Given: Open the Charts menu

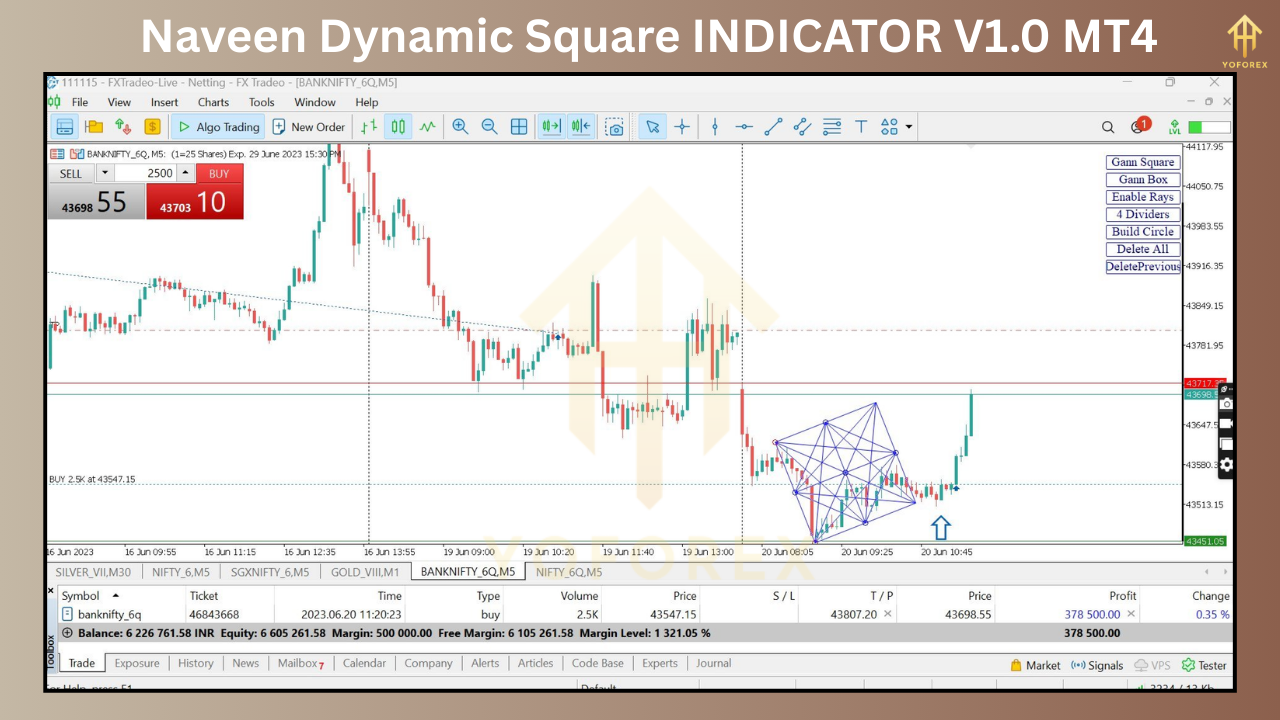Looking at the screenshot, I should (213, 102).
